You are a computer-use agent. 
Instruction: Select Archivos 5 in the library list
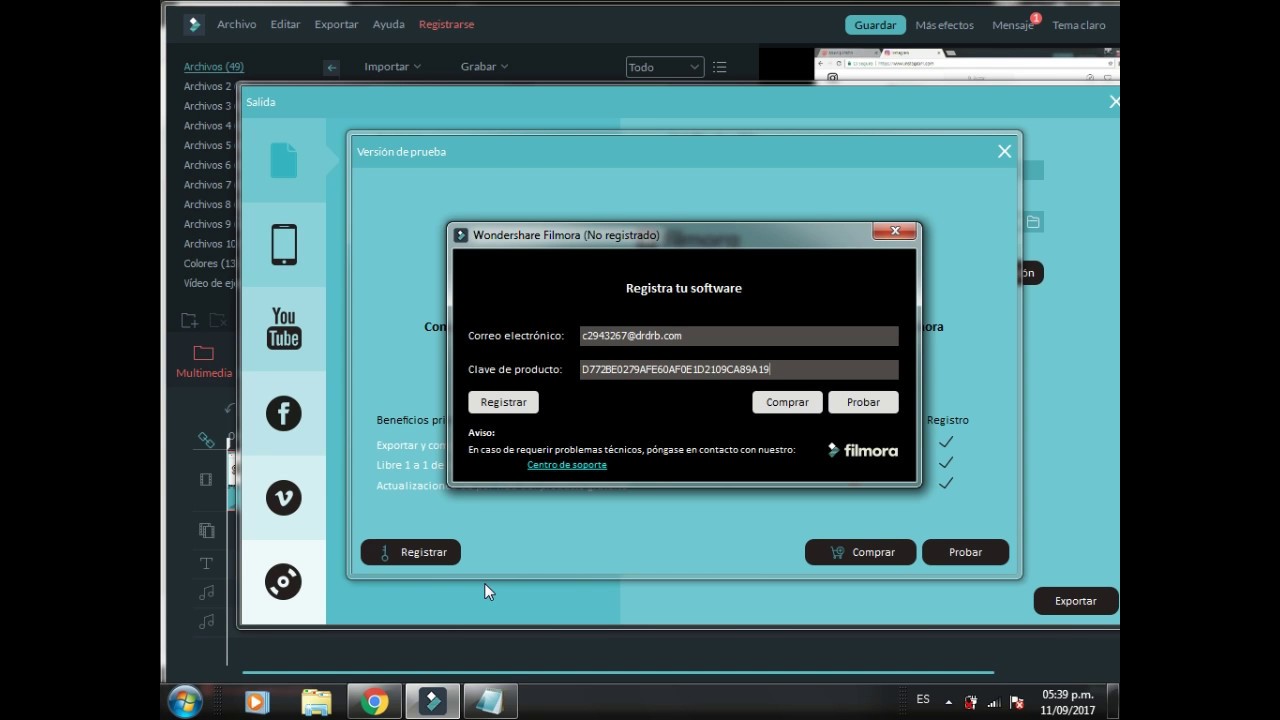[x=208, y=146]
